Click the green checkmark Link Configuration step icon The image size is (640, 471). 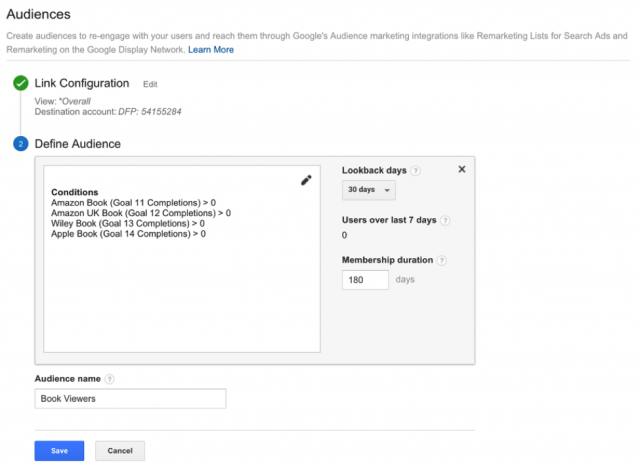click(20, 83)
